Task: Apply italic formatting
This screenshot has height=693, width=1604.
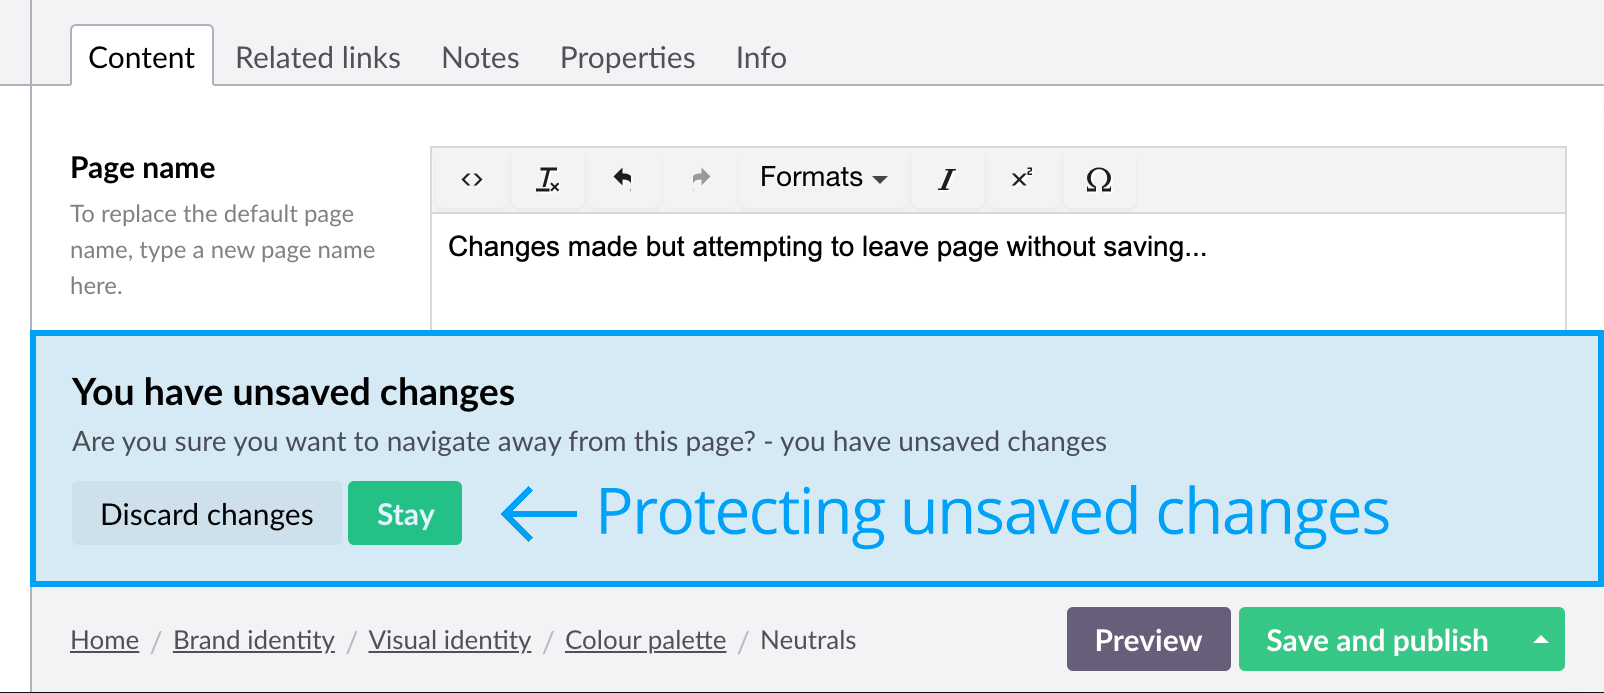Action: (x=946, y=179)
